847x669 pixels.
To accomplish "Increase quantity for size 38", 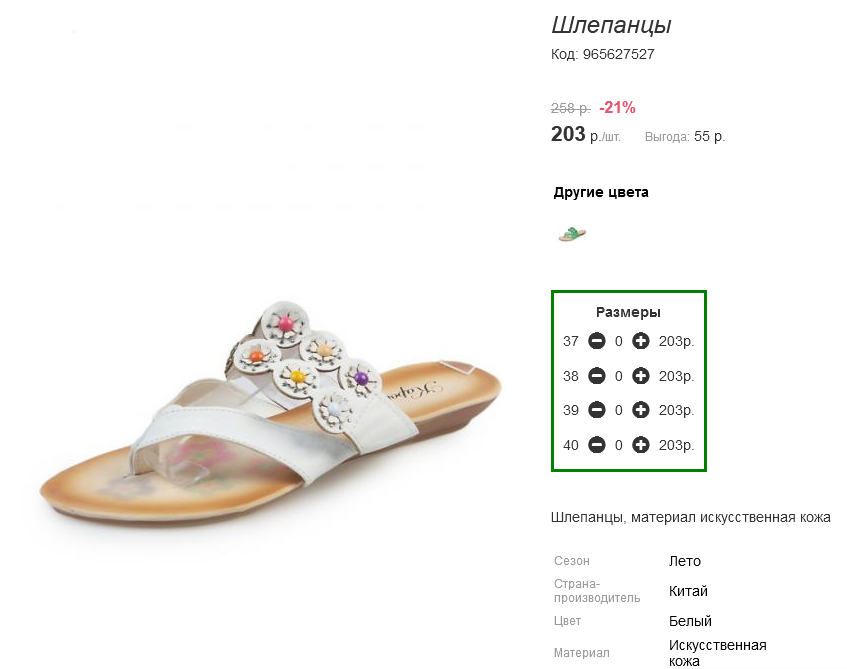I will click(641, 376).
